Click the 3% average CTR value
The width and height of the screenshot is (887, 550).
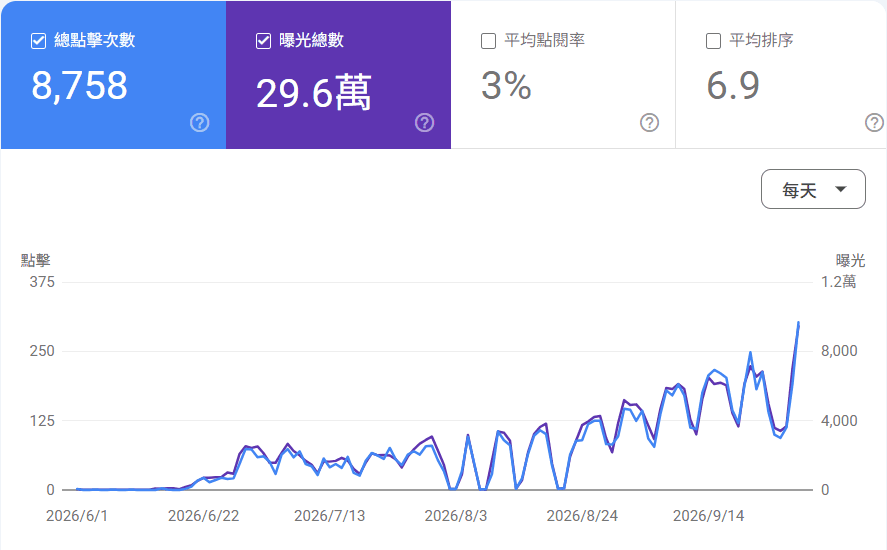coord(506,86)
